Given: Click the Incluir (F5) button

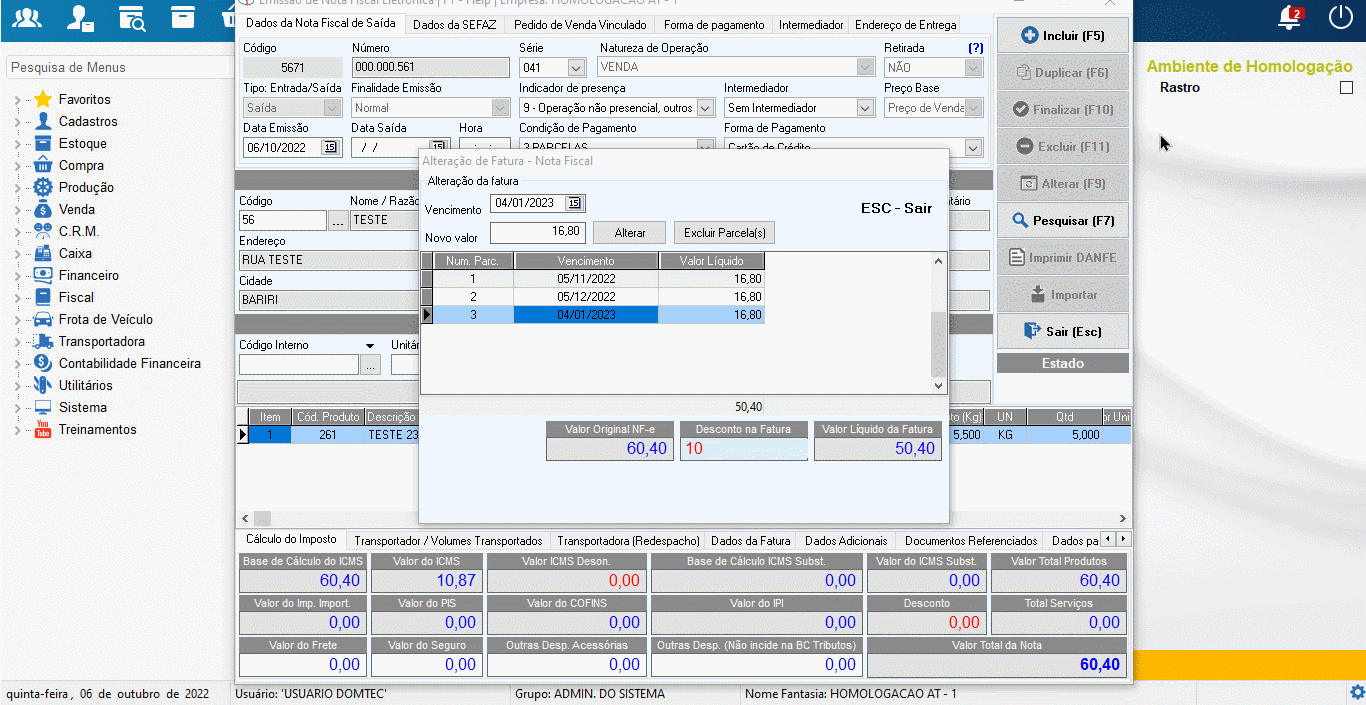Looking at the screenshot, I should (x=1063, y=36).
